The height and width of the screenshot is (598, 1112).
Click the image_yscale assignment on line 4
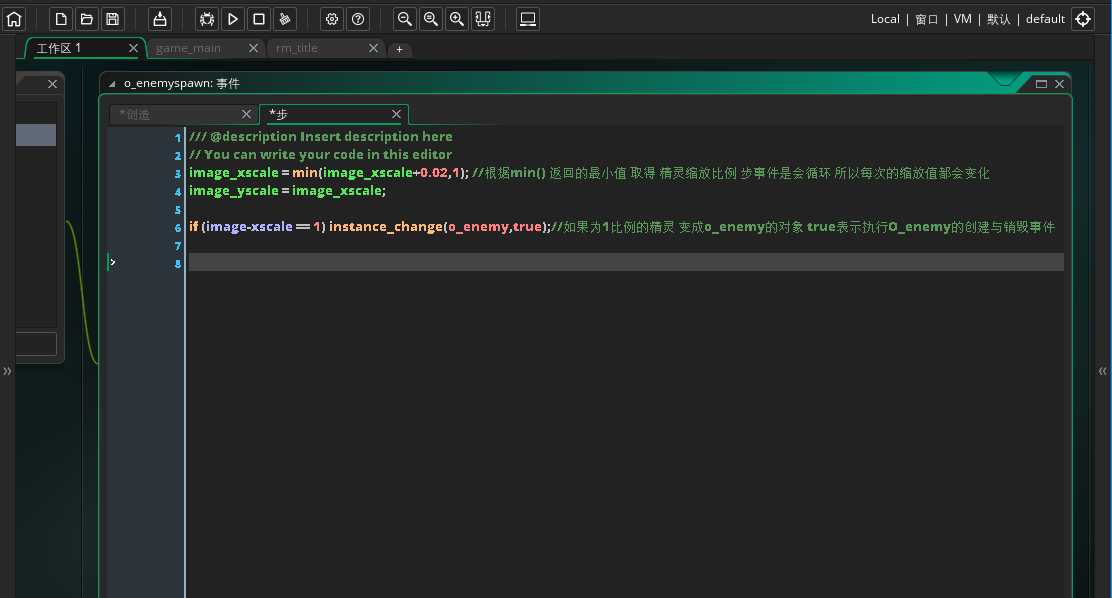[x=287, y=191]
